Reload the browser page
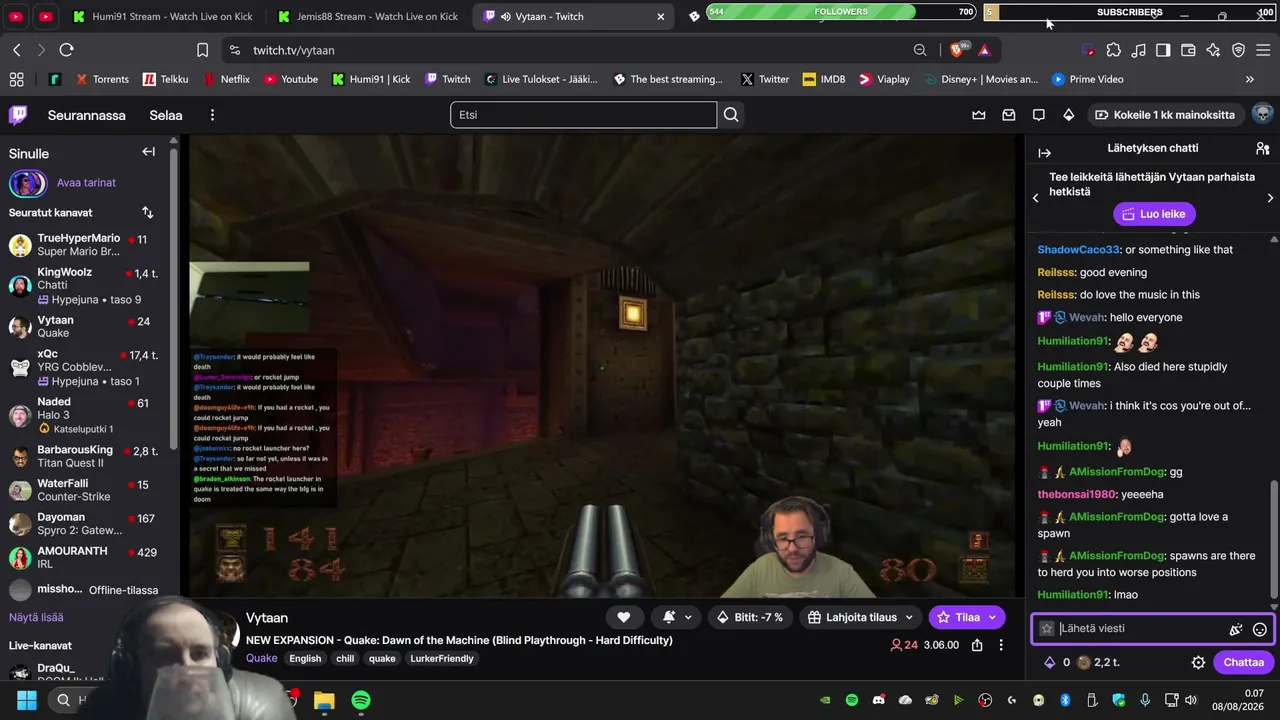Viewport: 1280px width, 720px height. 66,50
